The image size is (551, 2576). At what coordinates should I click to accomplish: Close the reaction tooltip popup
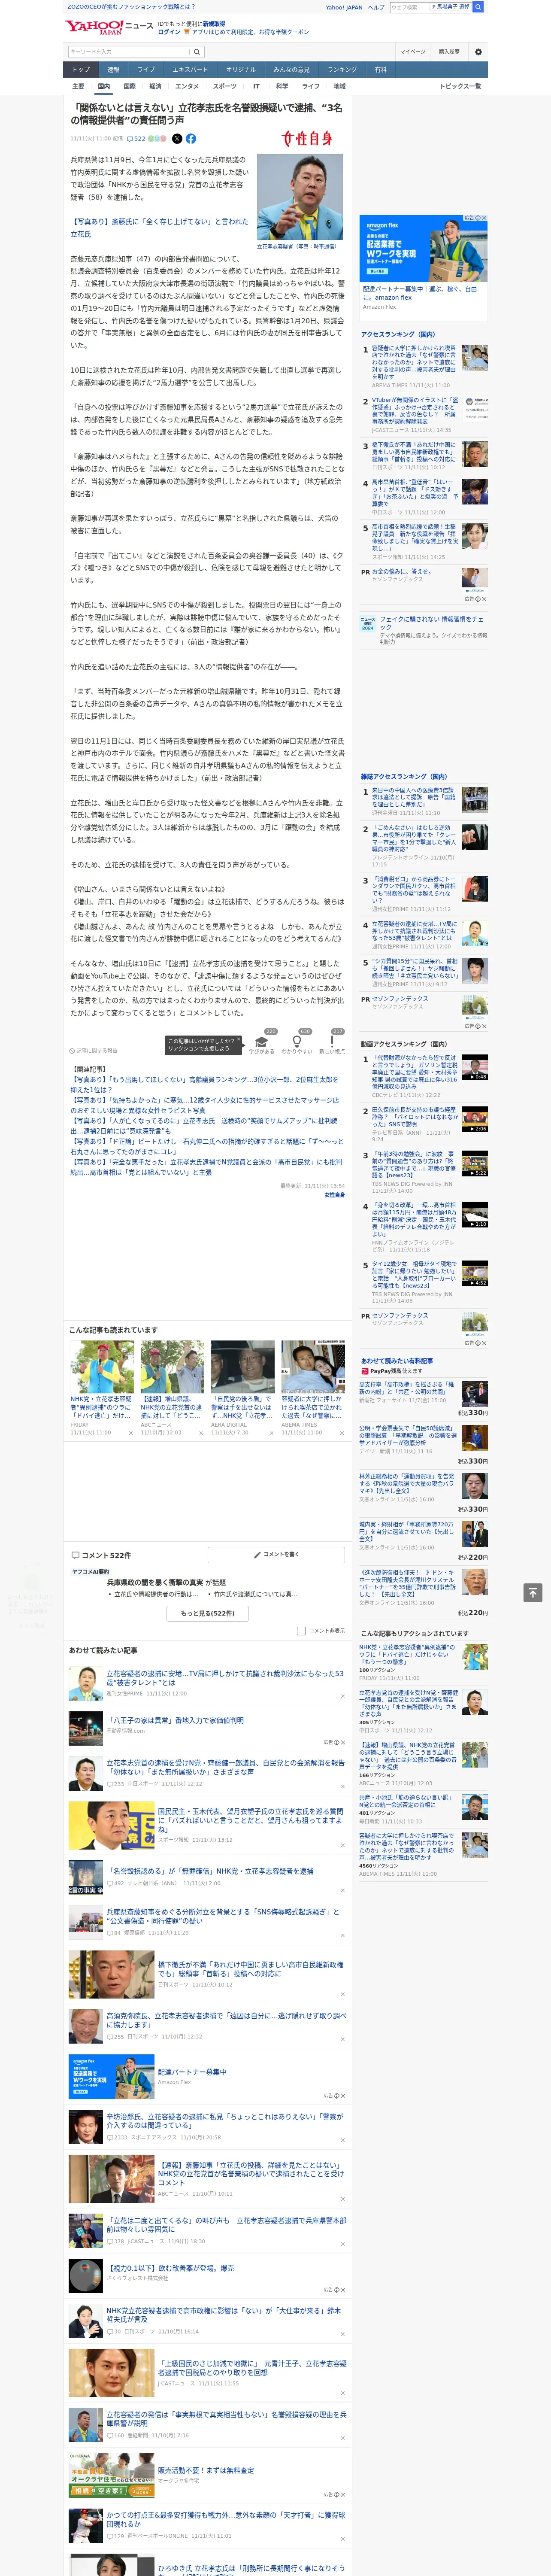coord(238,1040)
